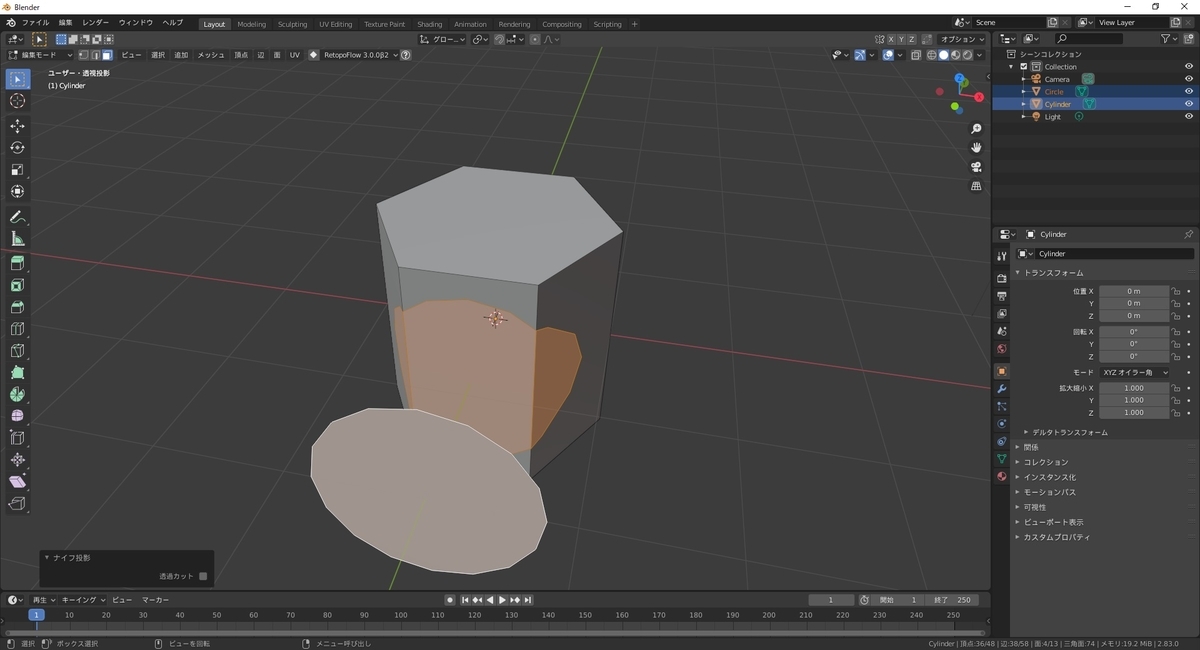Image resolution: width=1200 pixels, height=650 pixels.
Task: Open the XYZ オイラー角 rotation mode dropdown
Action: (x=1135, y=372)
